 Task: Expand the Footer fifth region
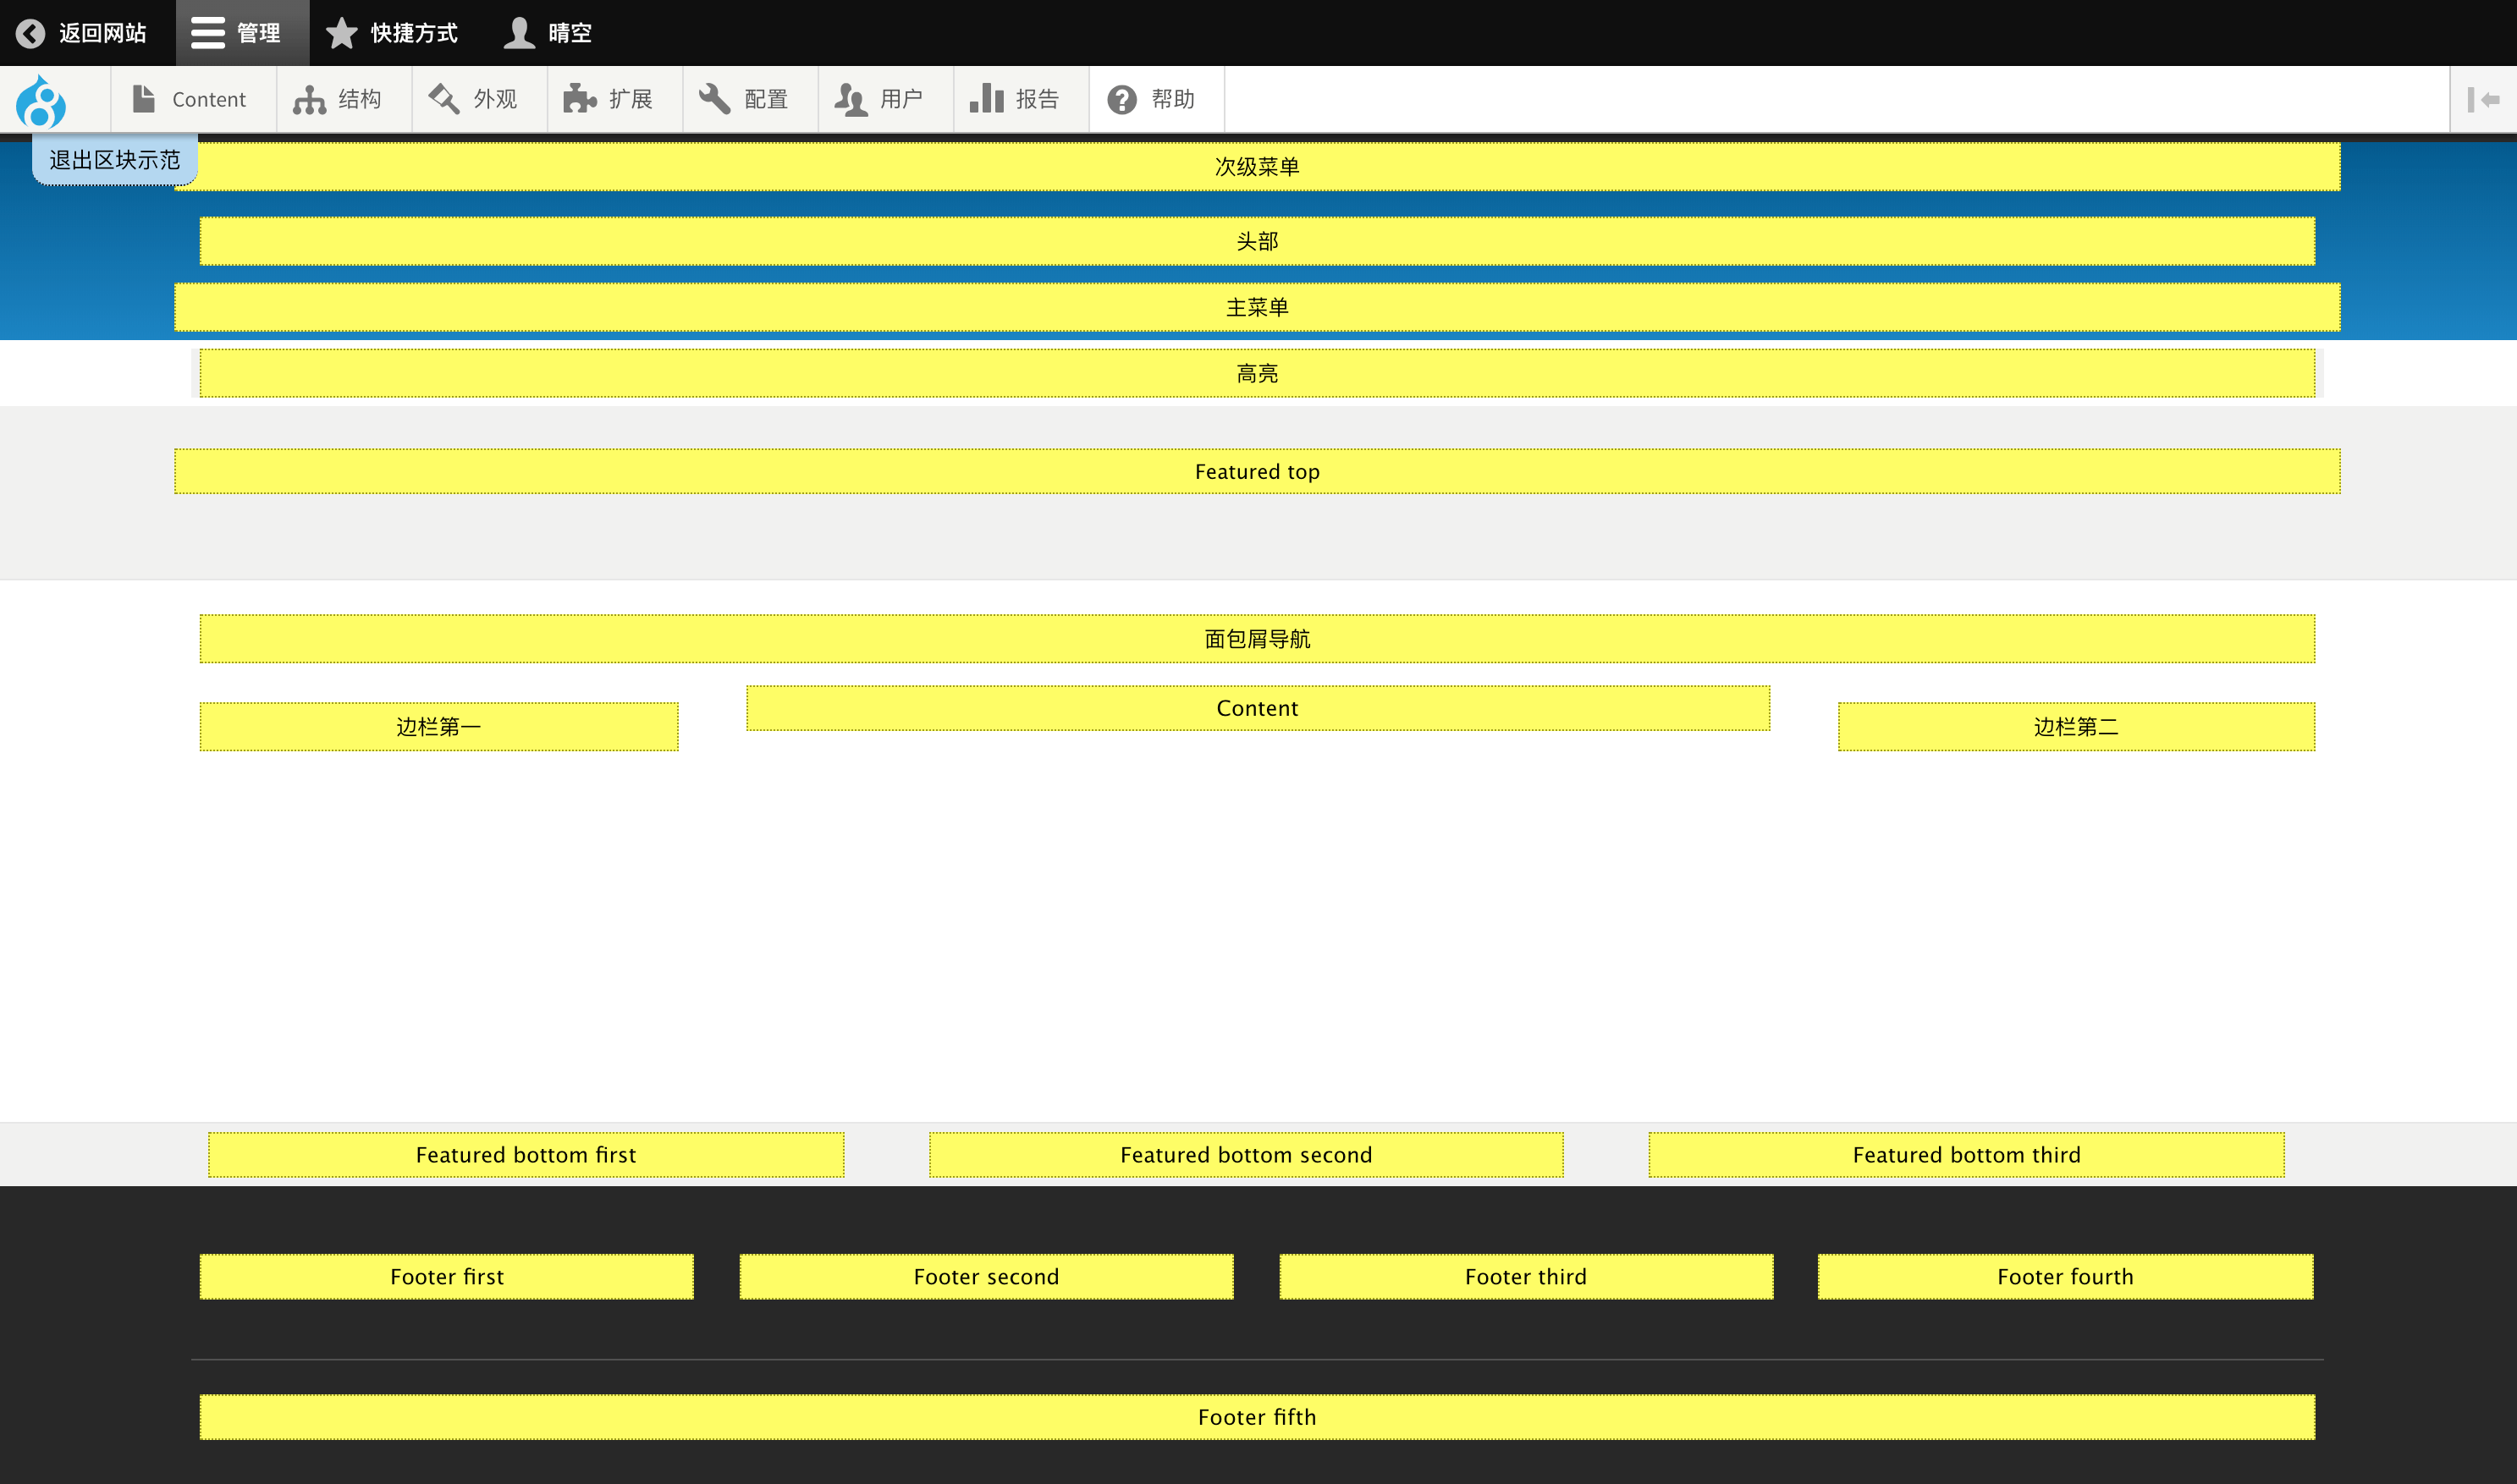[1256, 1417]
